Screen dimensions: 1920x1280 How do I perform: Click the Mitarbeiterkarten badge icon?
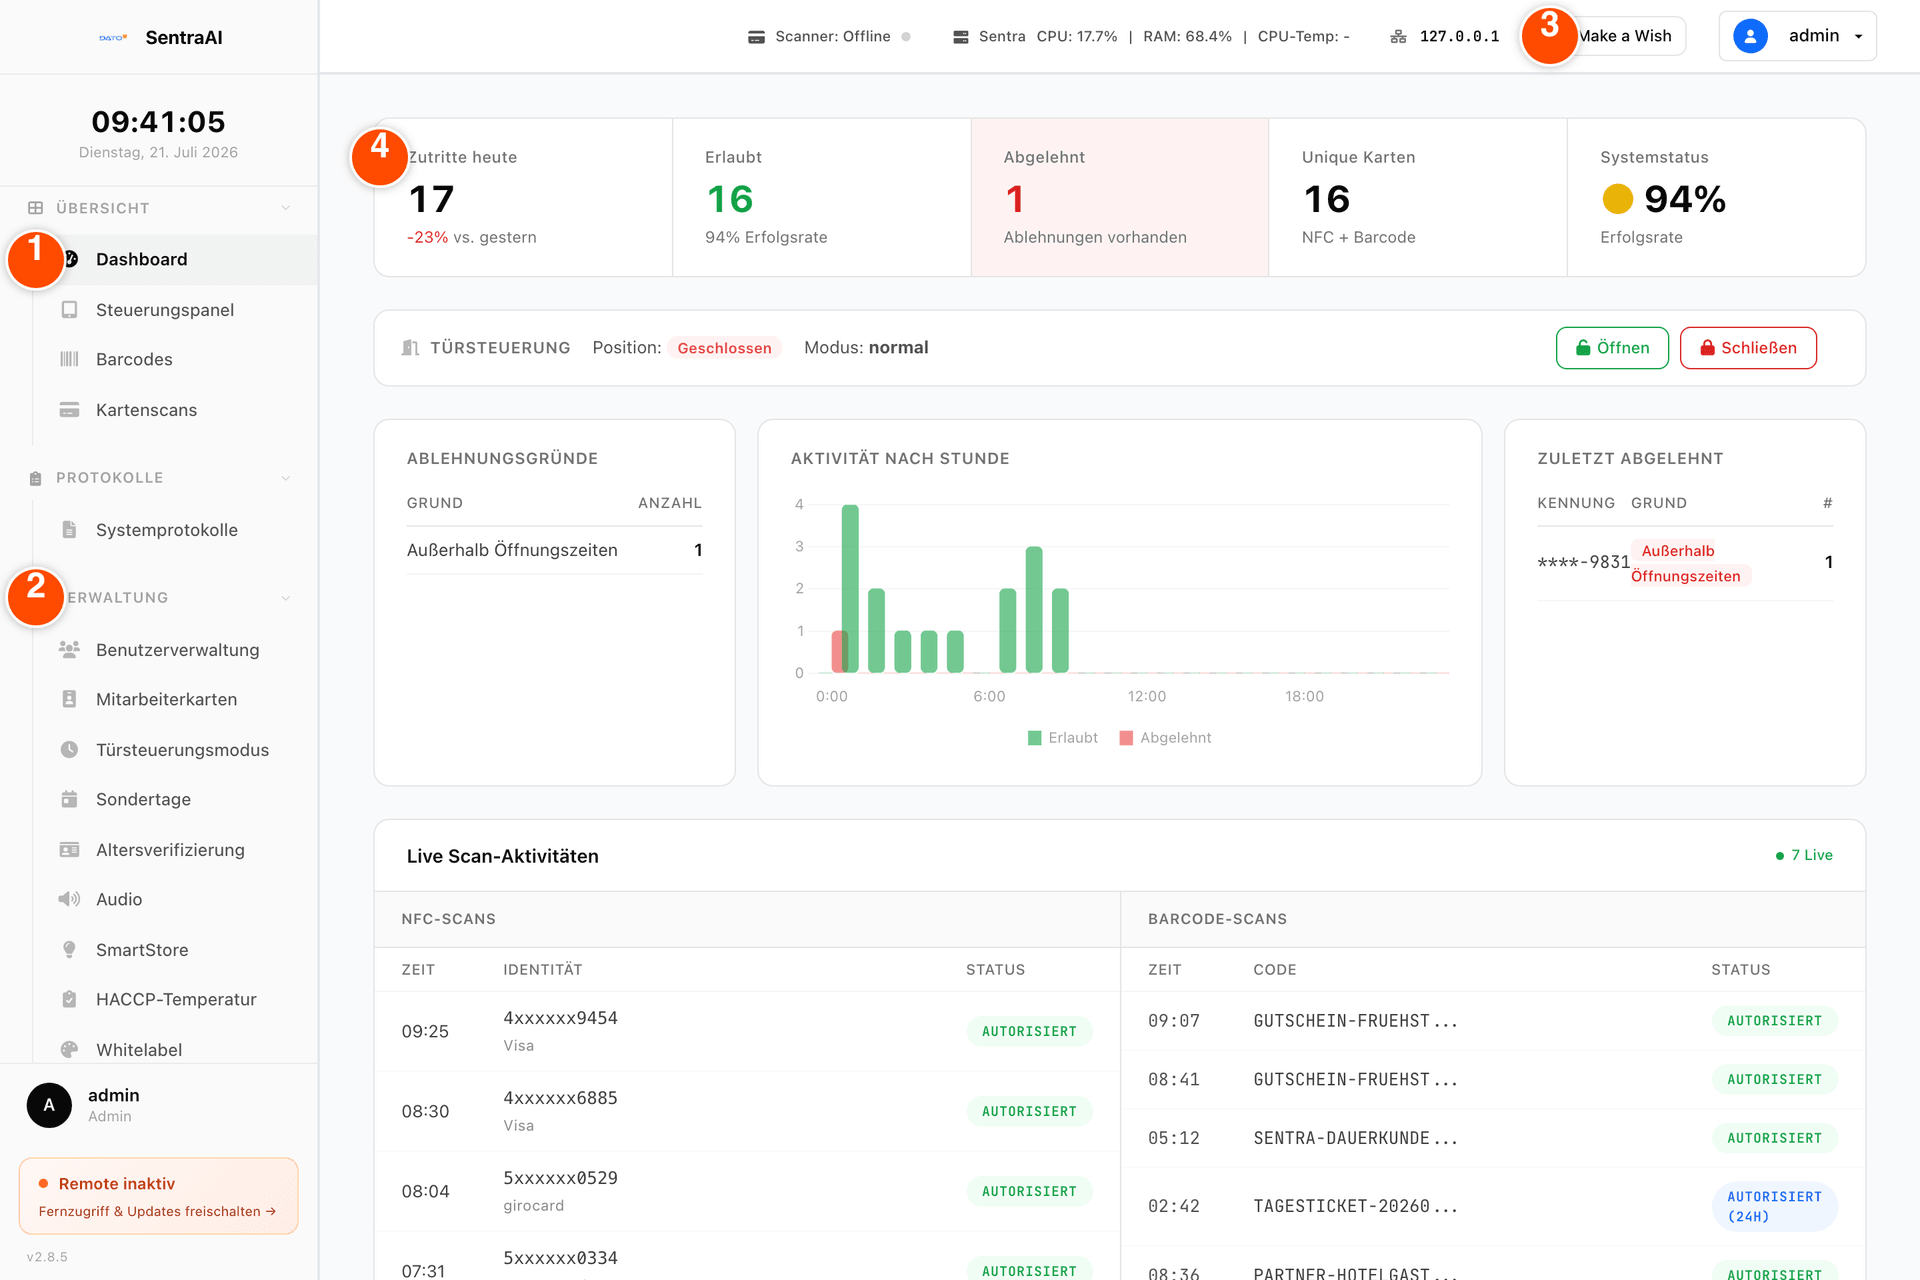pyautogui.click(x=69, y=699)
